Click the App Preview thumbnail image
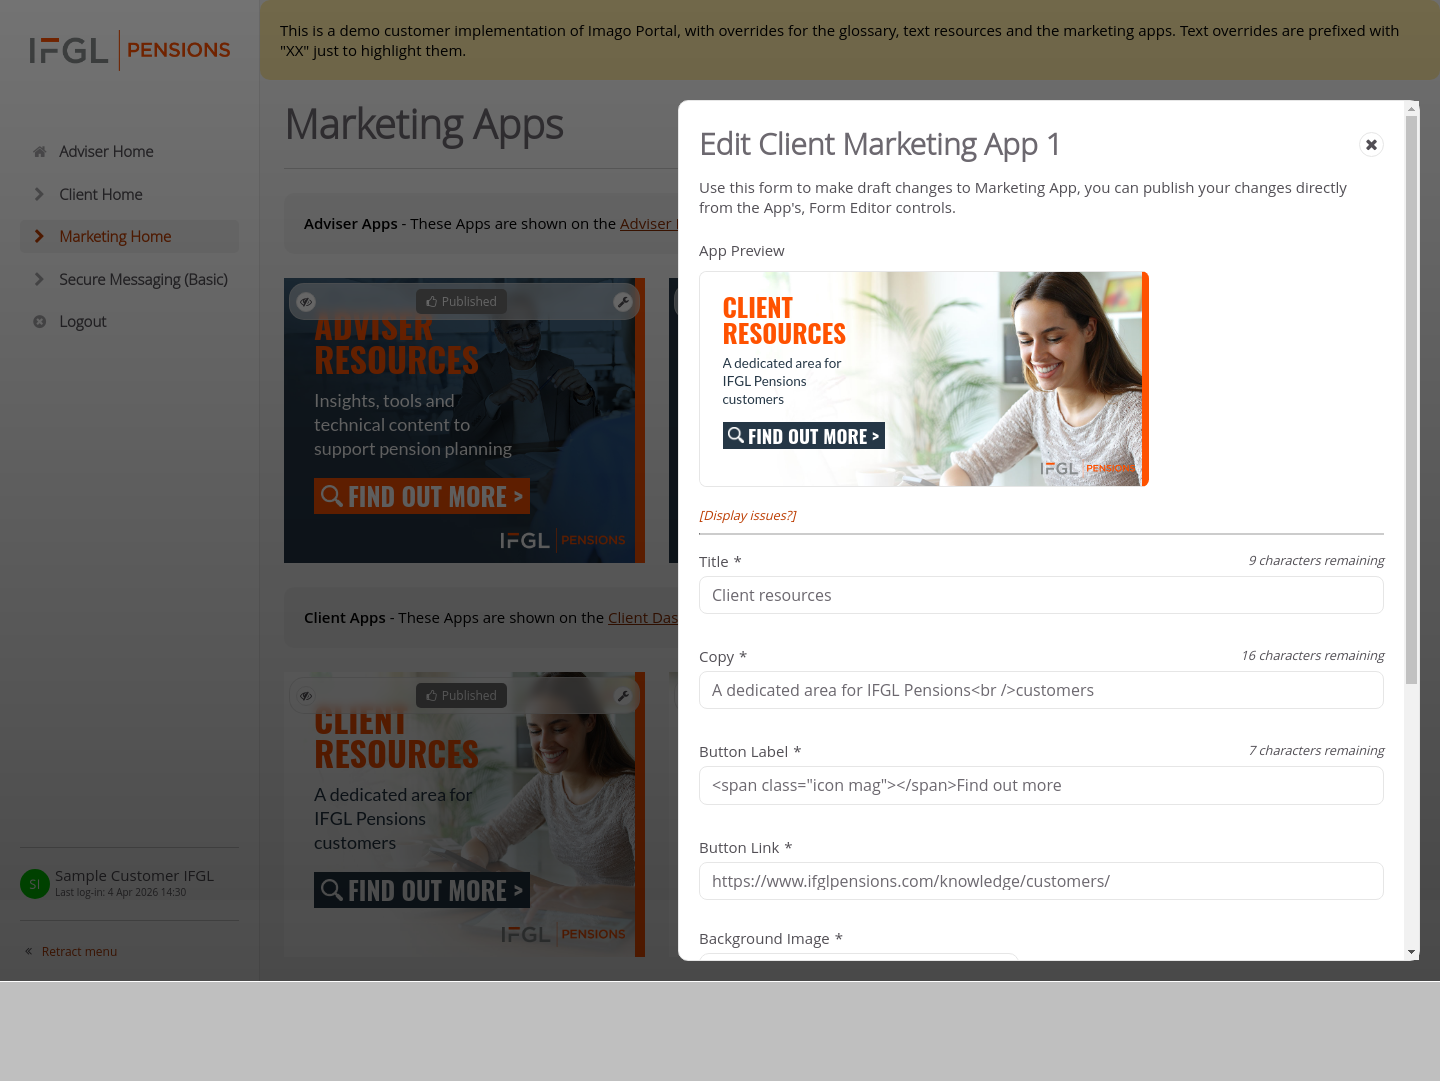Screen dimensions: 1440x1081 [924, 379]
